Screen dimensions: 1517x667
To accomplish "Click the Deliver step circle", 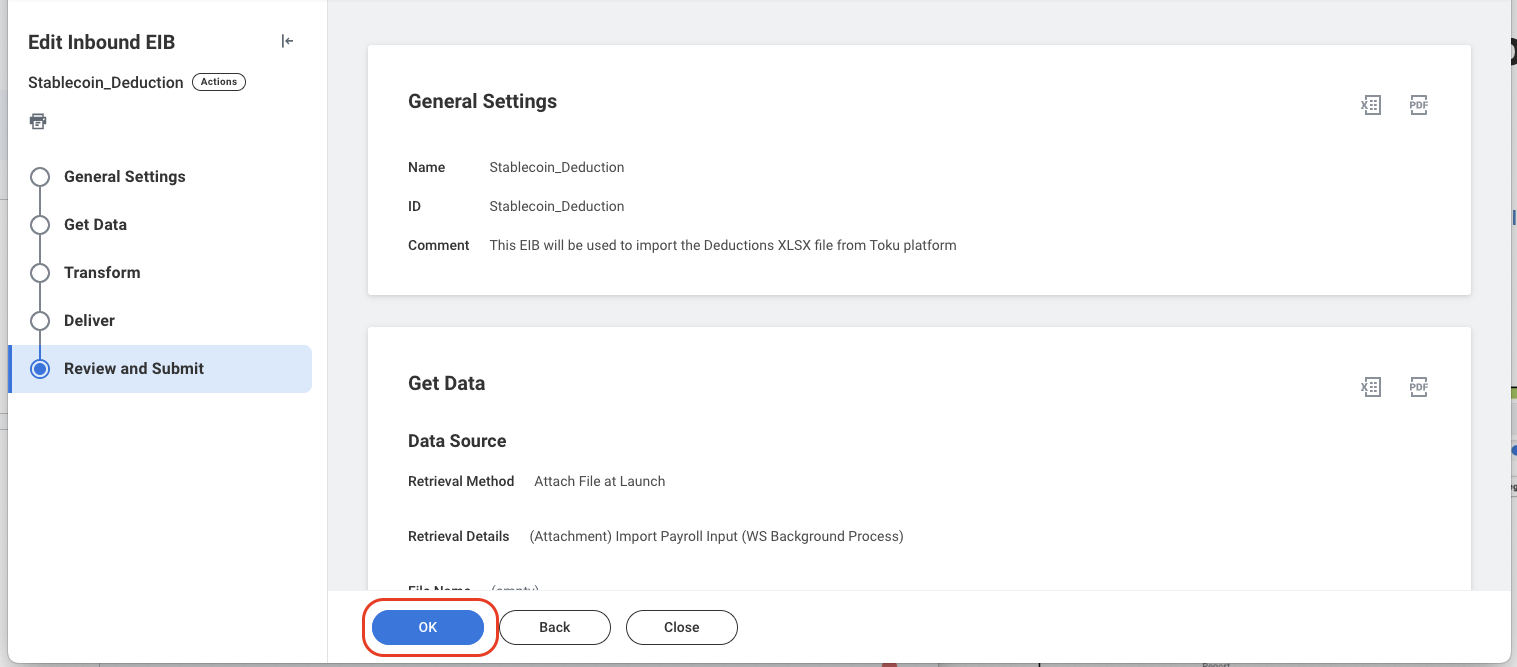I will [x=40, y=321].
